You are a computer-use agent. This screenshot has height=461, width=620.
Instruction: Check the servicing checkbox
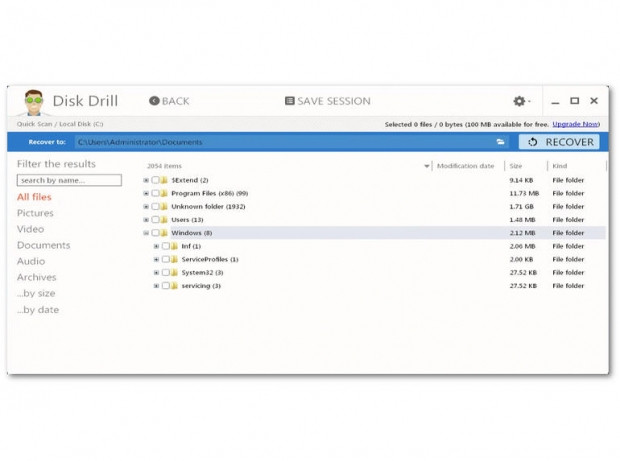(166, 286)
